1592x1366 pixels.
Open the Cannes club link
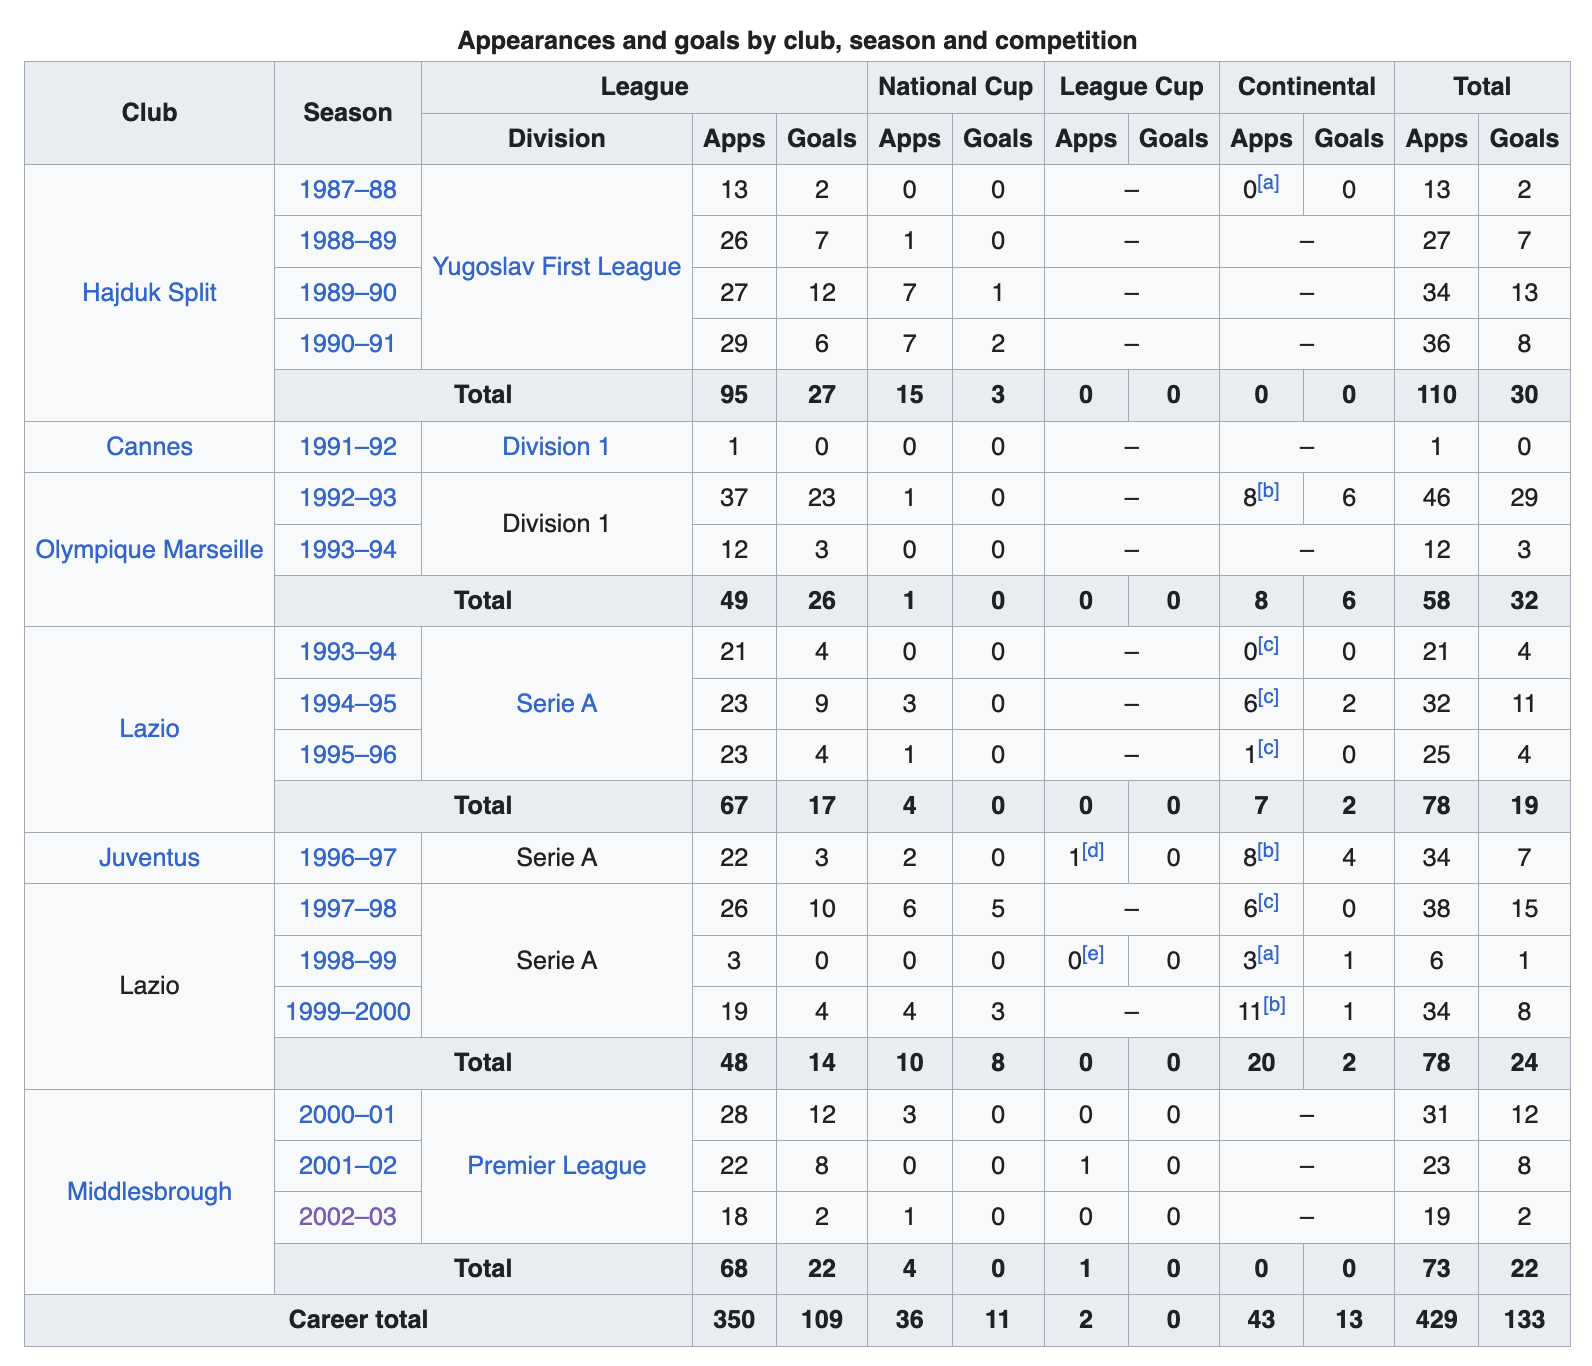click(149, 447)
